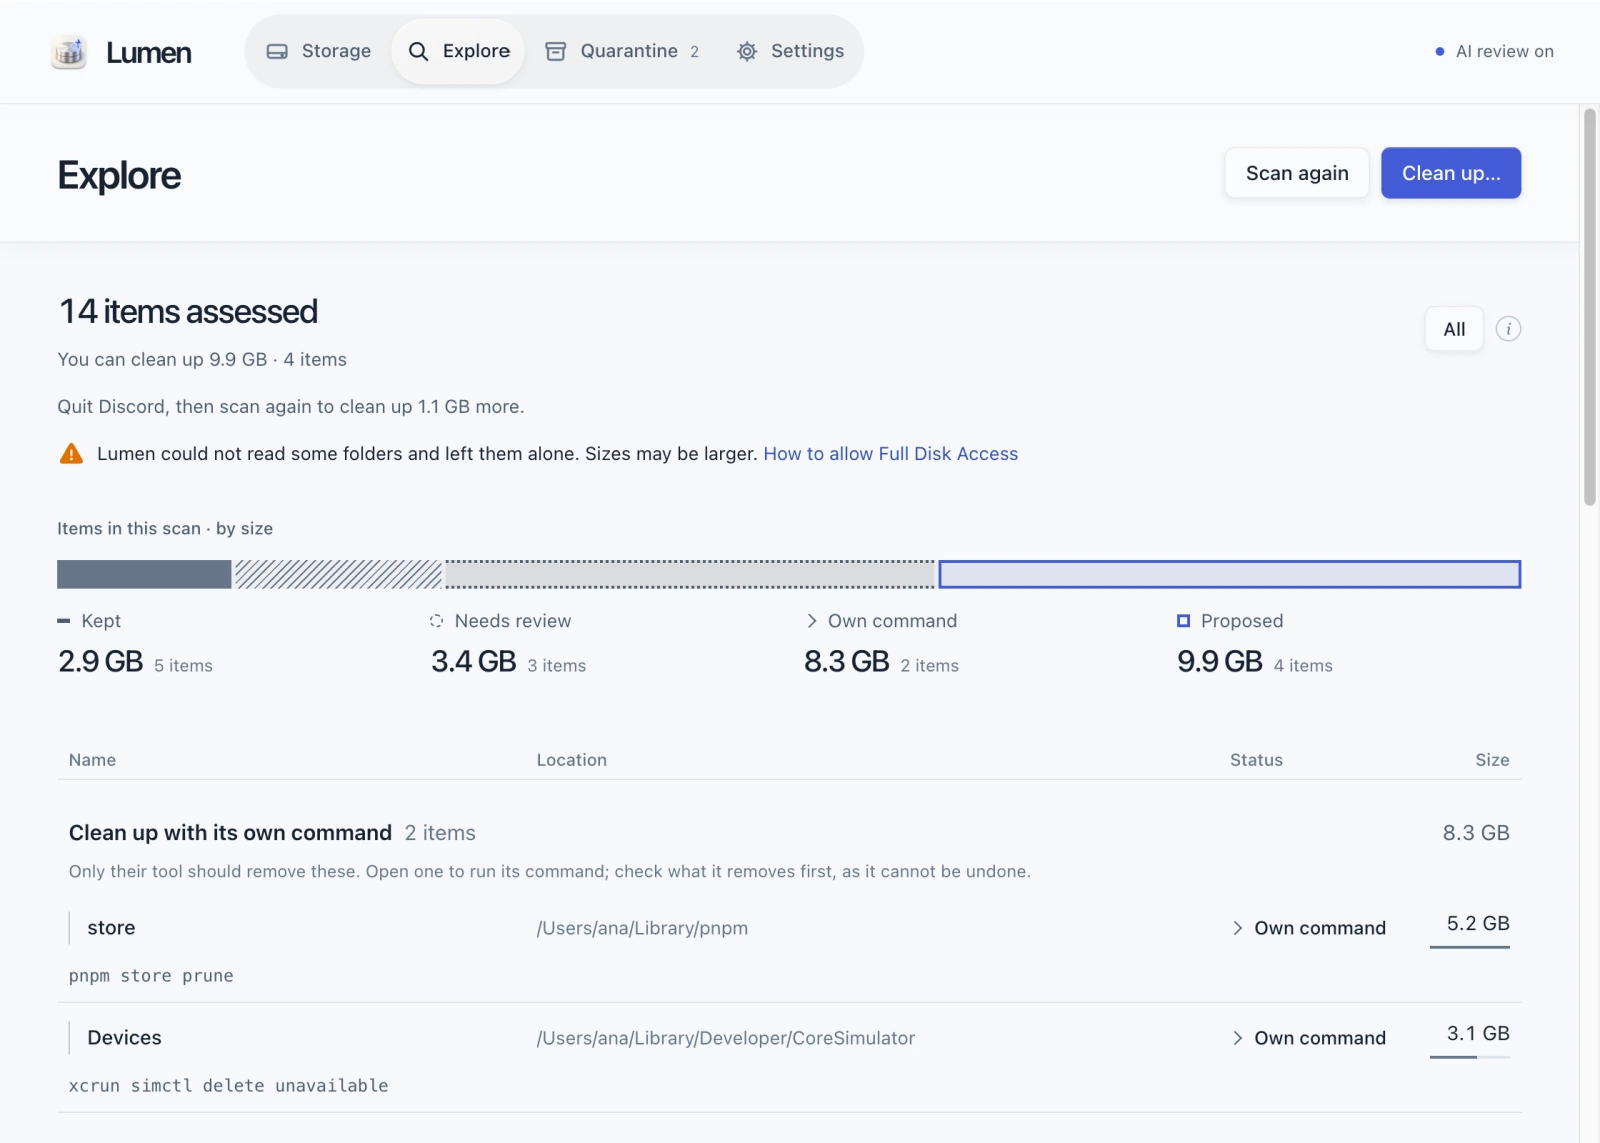The image size is (1600, 1143).
Task: Click the Size column header
Action: coord(1492,760)
